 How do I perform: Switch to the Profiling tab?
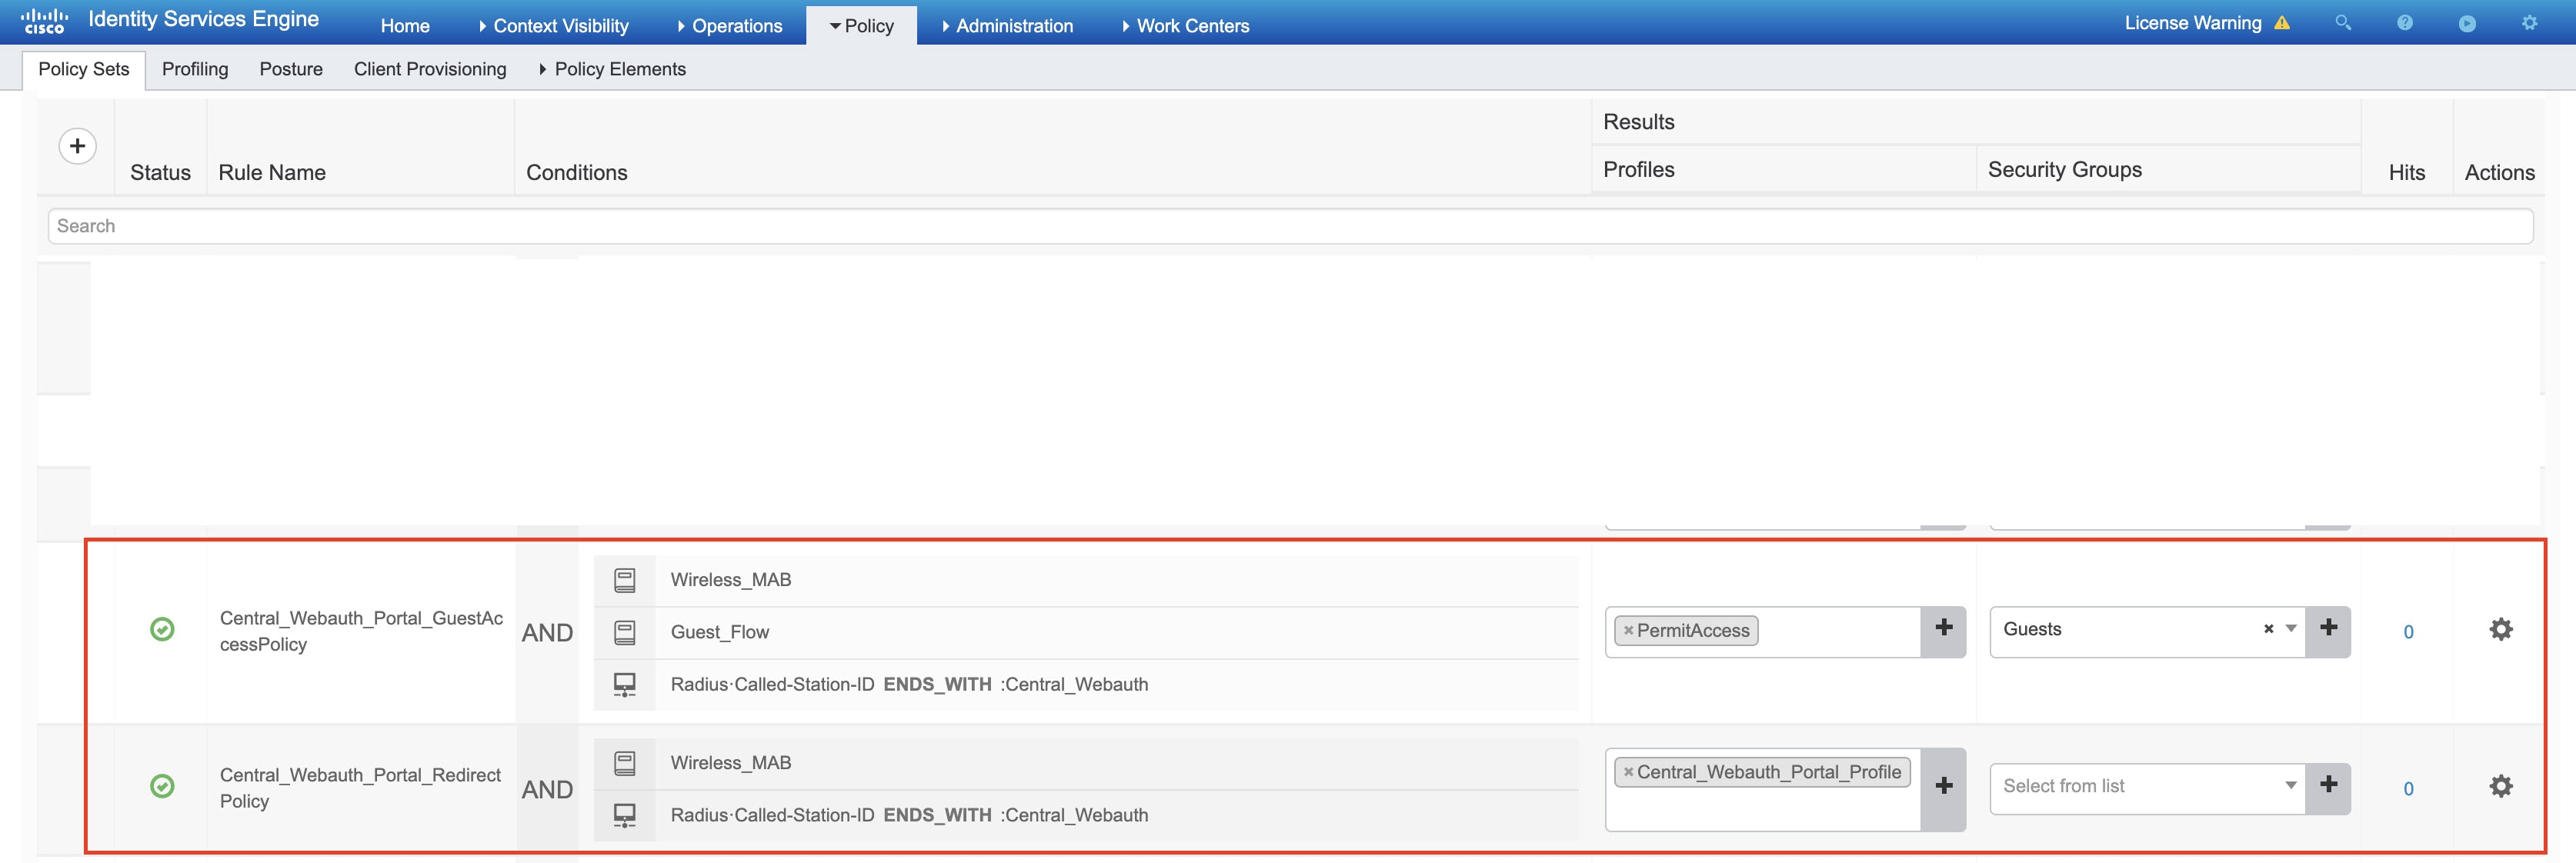click(195, 69)
